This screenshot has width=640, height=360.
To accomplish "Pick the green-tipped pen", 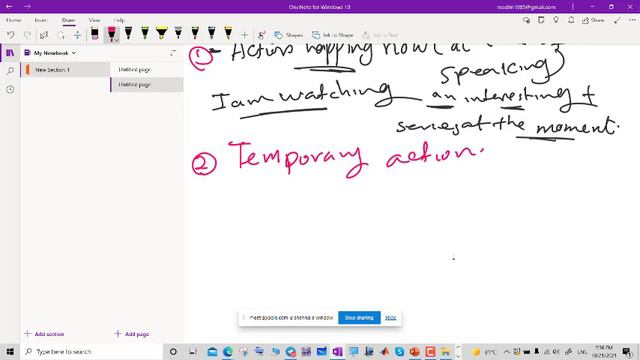I will click(145, 33).
